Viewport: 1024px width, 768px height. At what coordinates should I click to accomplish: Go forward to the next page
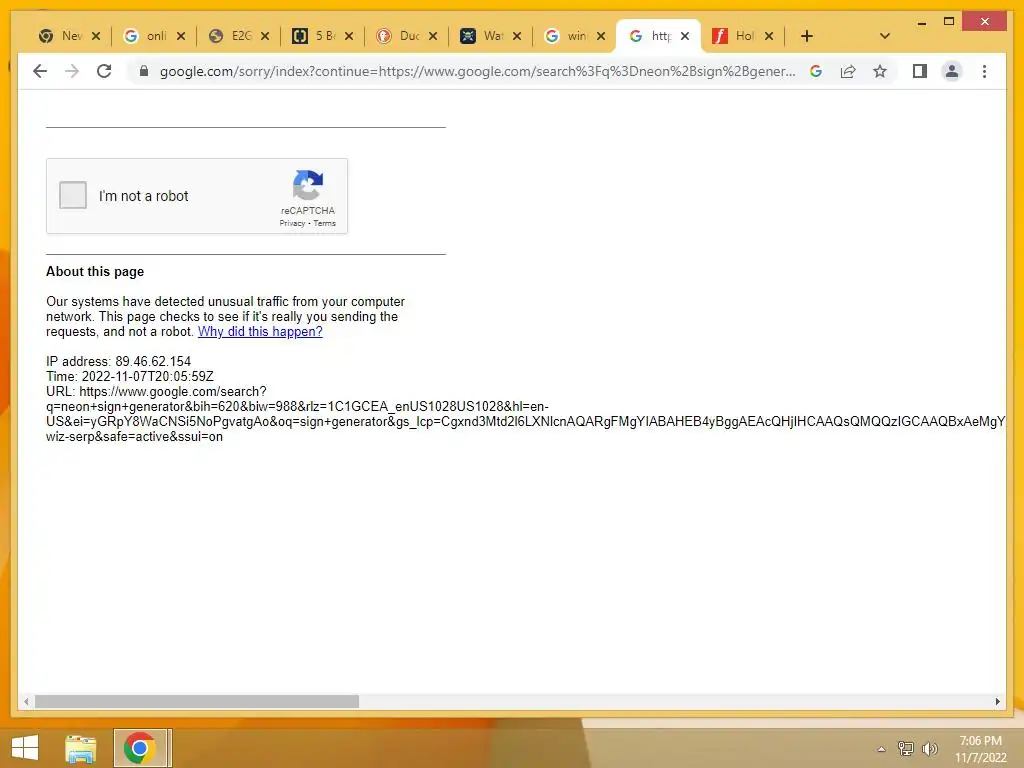(72, 71)
